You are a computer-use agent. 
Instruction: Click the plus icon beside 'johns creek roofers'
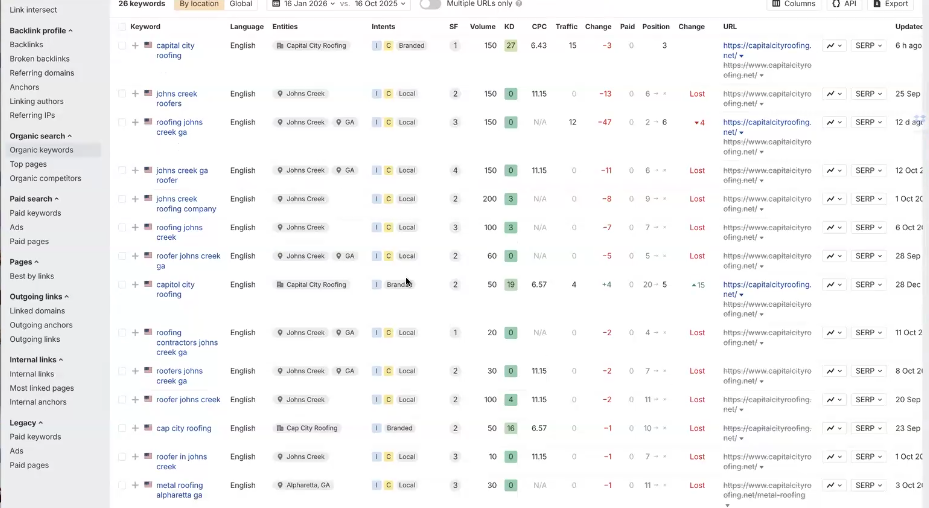coord(135,94)
